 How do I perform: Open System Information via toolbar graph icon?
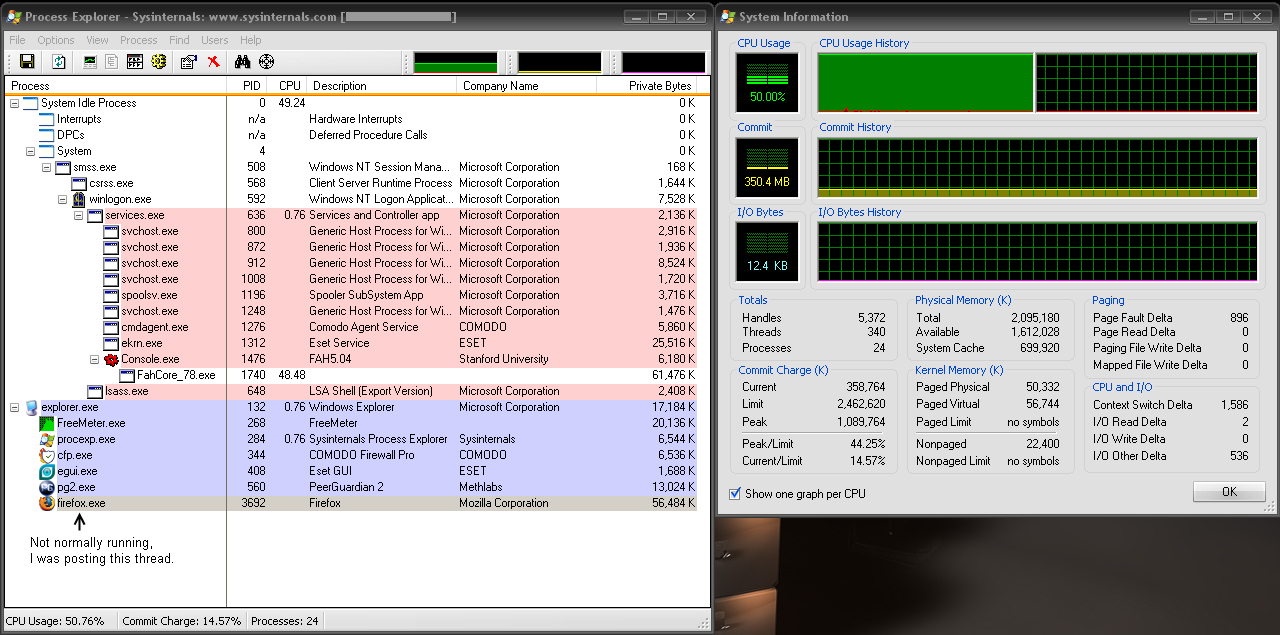pos(90,62)
